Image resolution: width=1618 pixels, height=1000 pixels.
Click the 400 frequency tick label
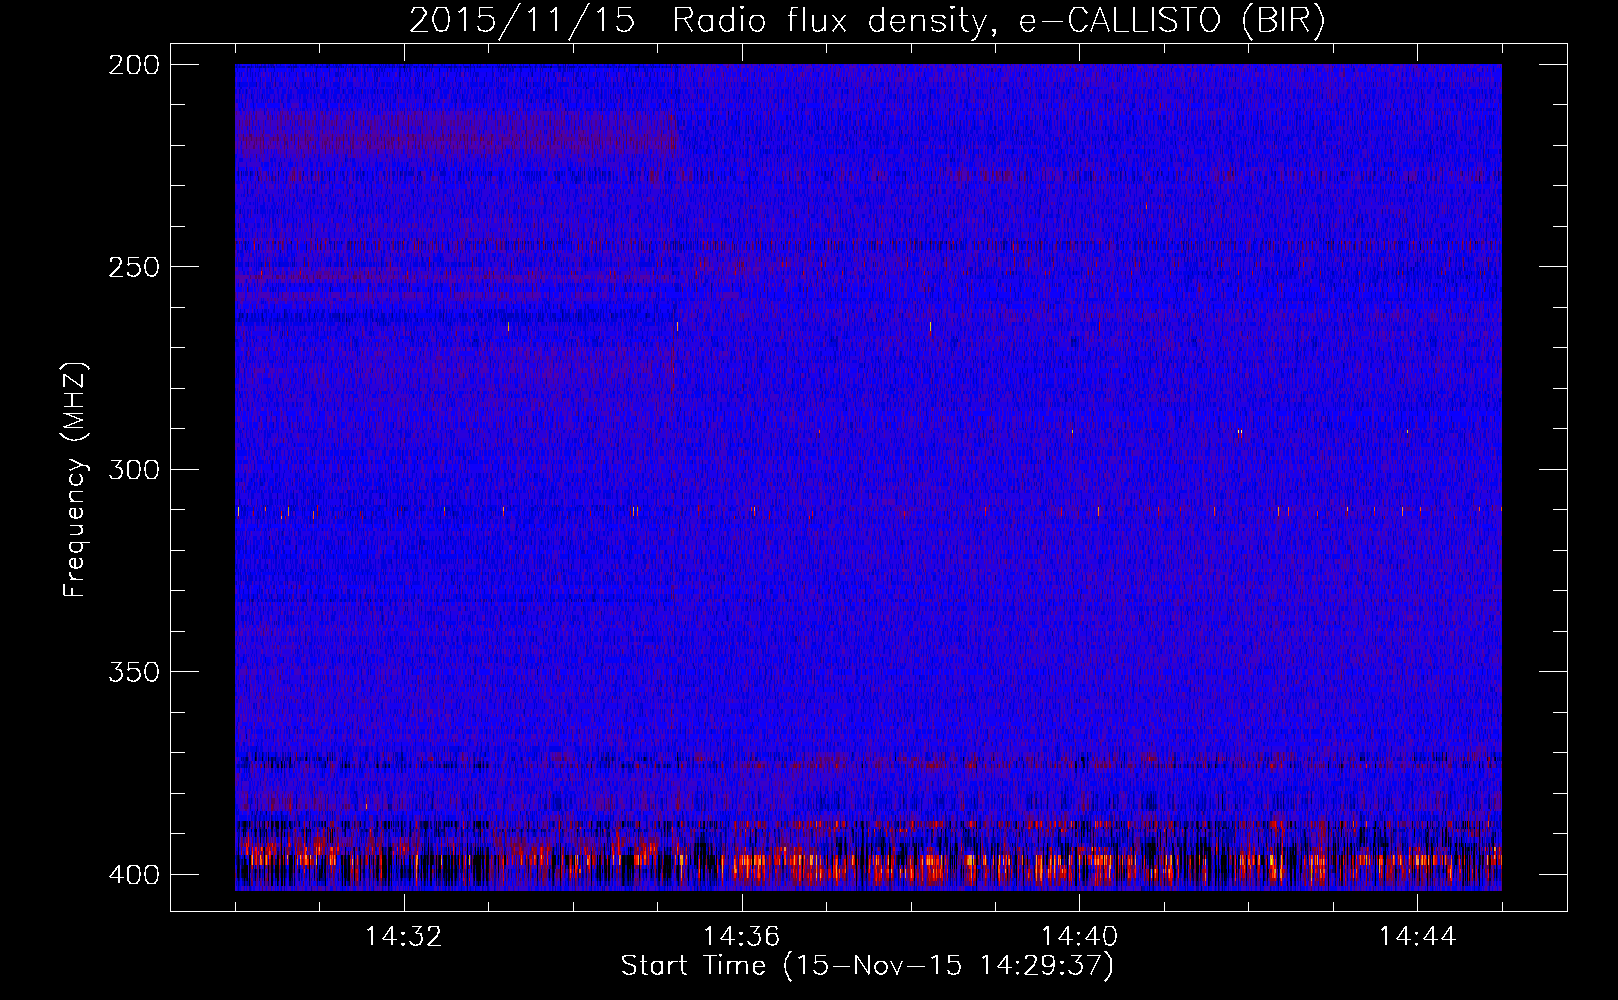[133, 875]
